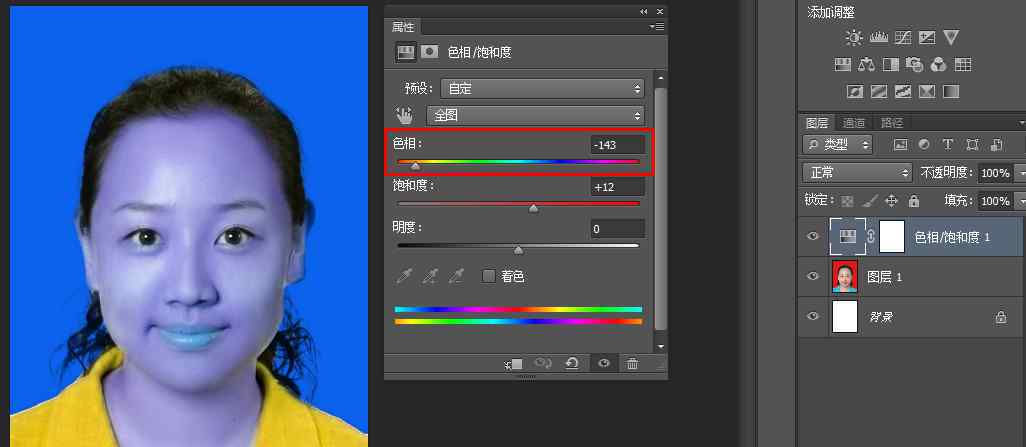The image size is (1026, 447).
Task: Add a Levels adjustment
Action: 878,38
